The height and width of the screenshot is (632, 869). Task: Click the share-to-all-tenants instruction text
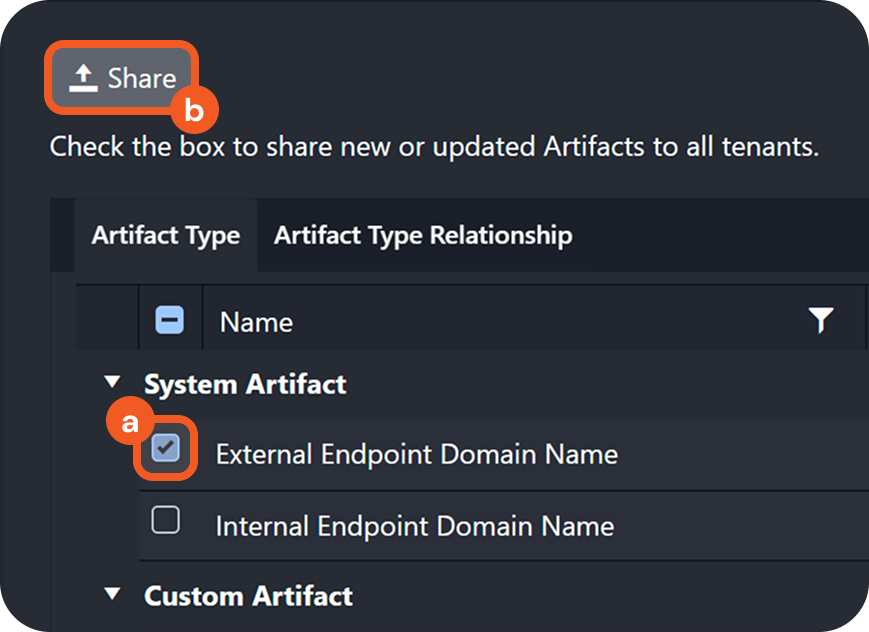tap(434, 148)
